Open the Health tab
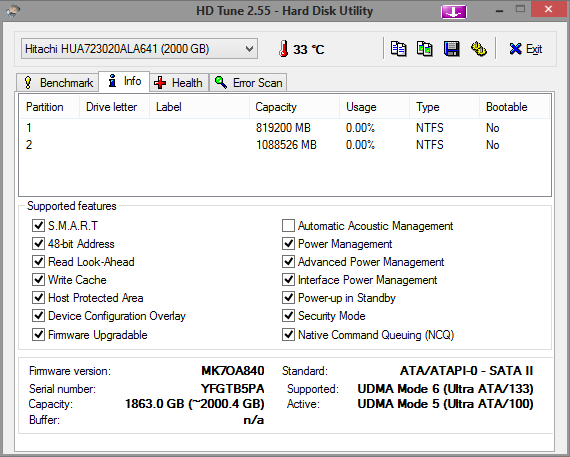 [x=179, y=83]
